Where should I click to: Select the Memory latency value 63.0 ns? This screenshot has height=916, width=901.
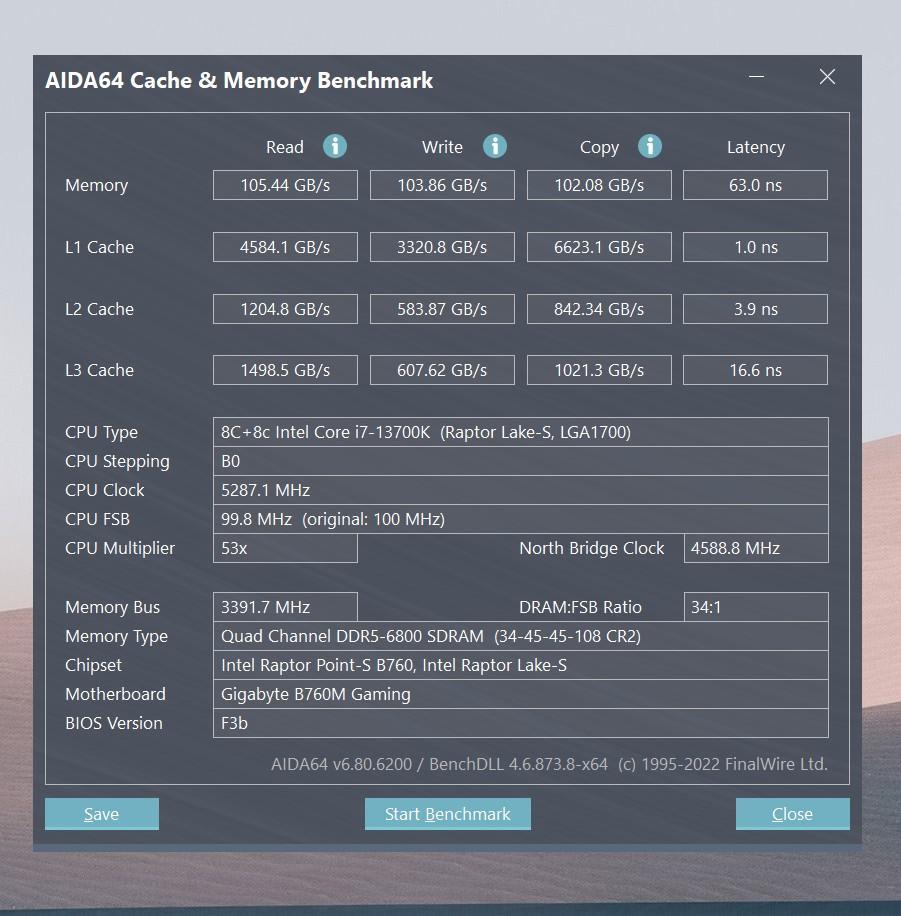pyautogui.click(x=756, y=185)
